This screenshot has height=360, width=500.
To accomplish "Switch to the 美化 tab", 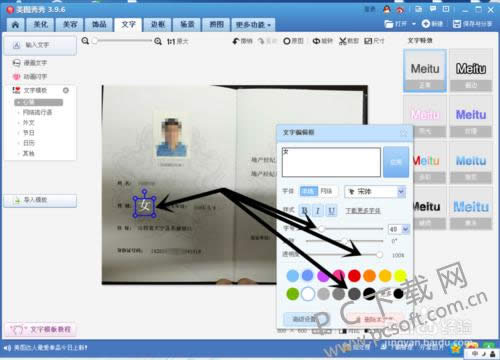I will tap(41, 25).
